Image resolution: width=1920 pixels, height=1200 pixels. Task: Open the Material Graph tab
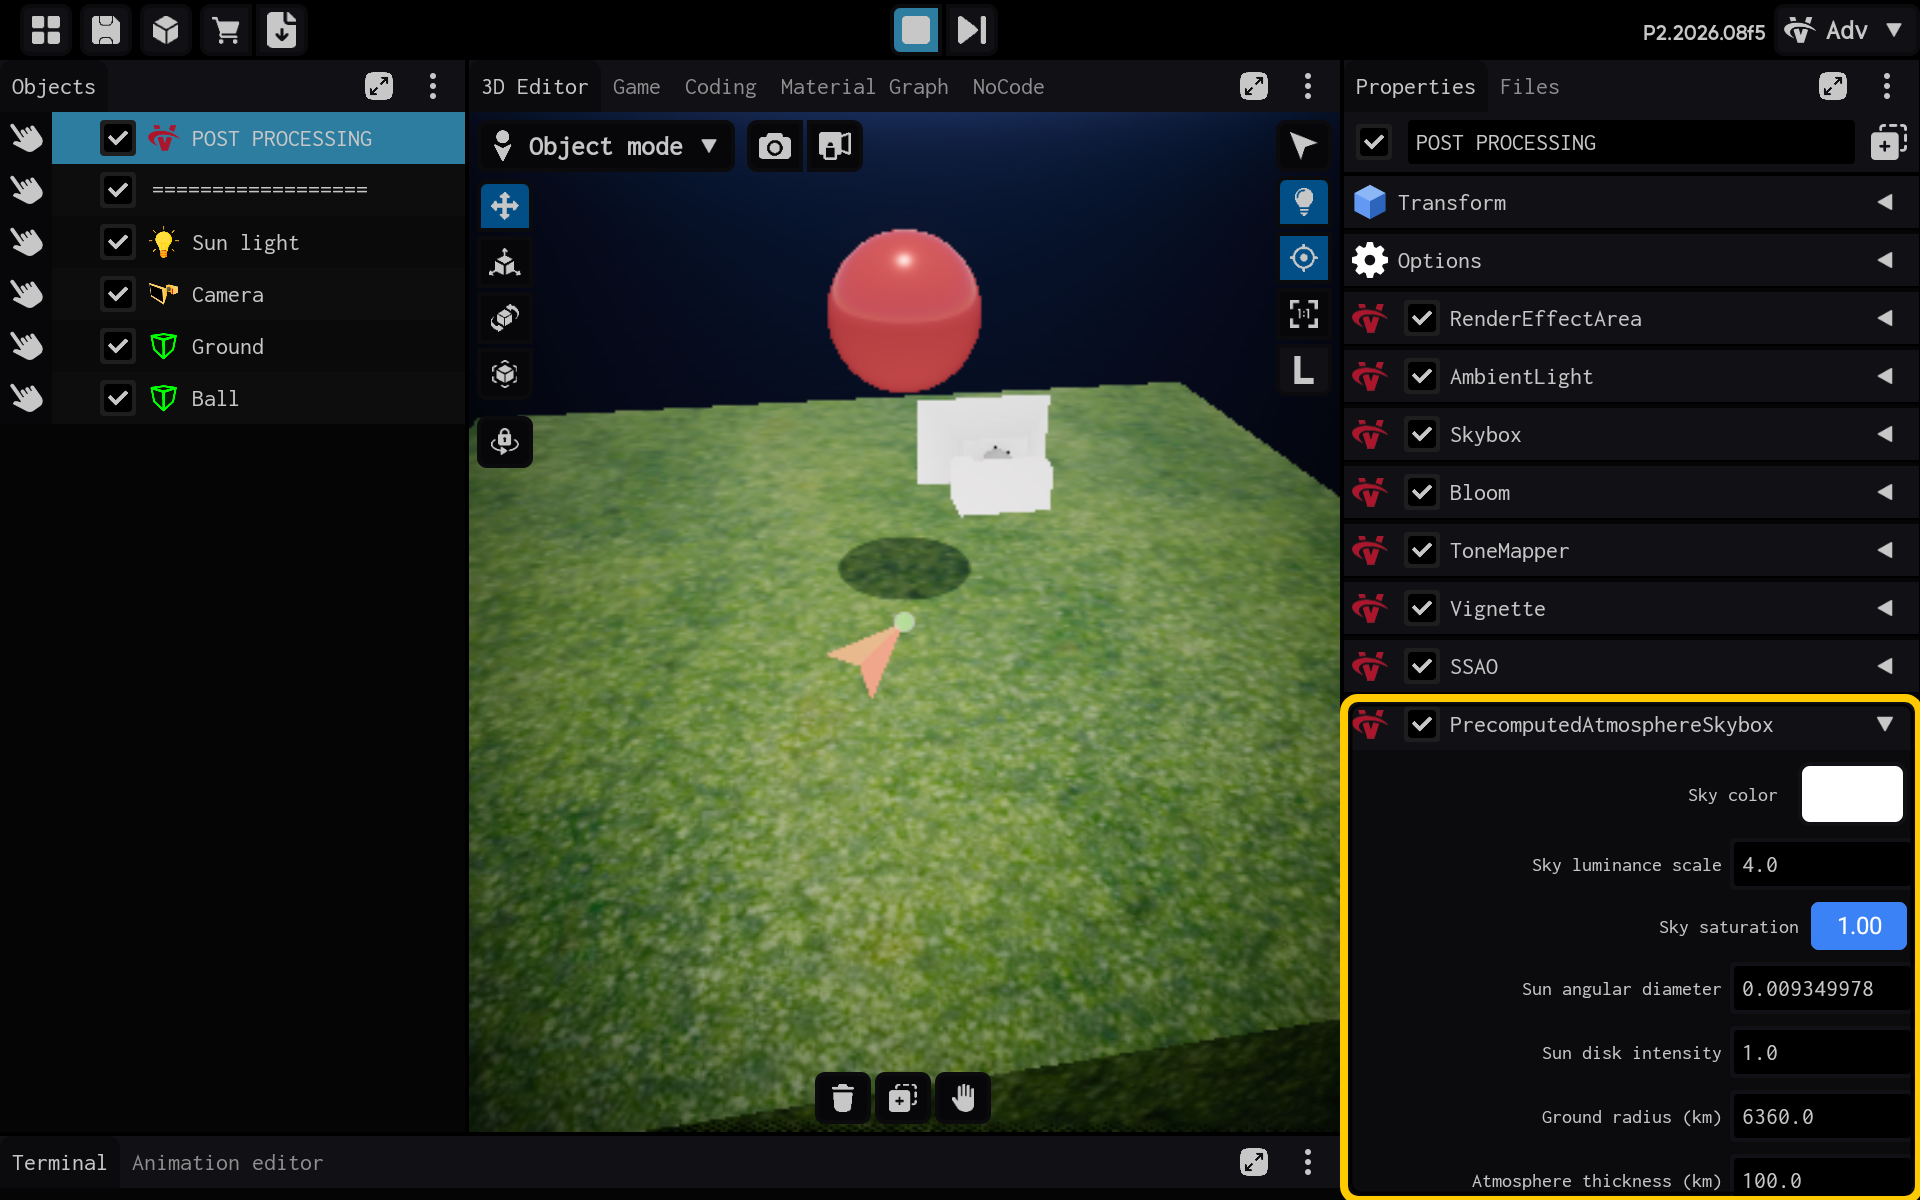click(864, 87)
